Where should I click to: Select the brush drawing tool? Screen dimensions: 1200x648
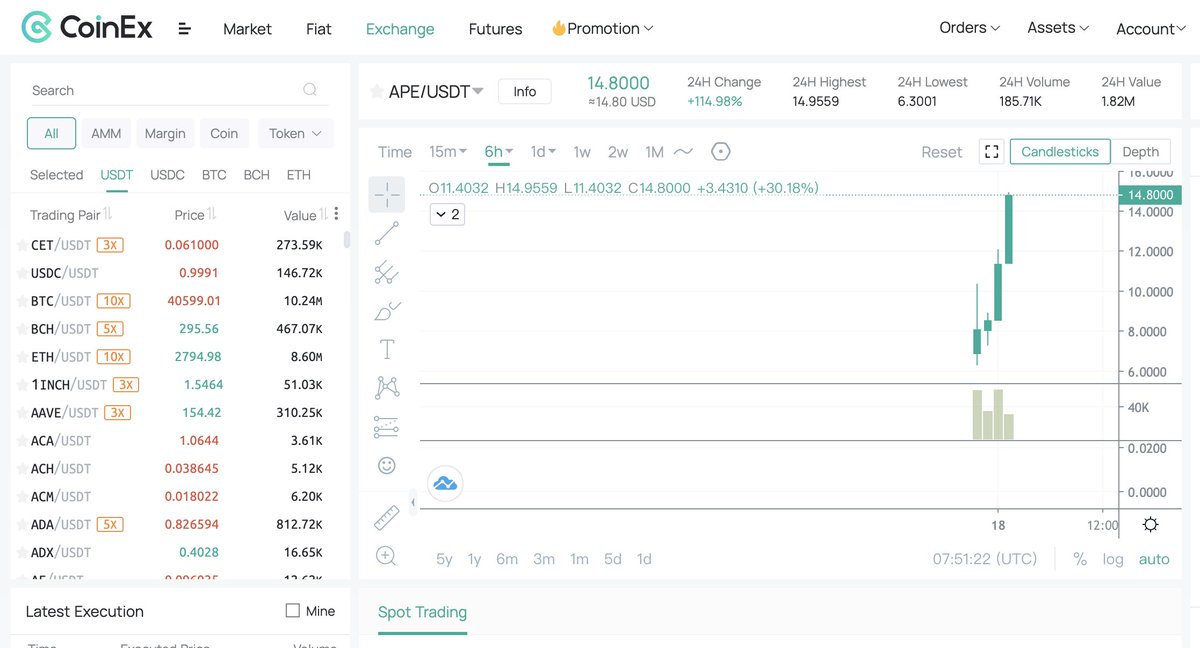pyautogui.click(x=387, y=311)
